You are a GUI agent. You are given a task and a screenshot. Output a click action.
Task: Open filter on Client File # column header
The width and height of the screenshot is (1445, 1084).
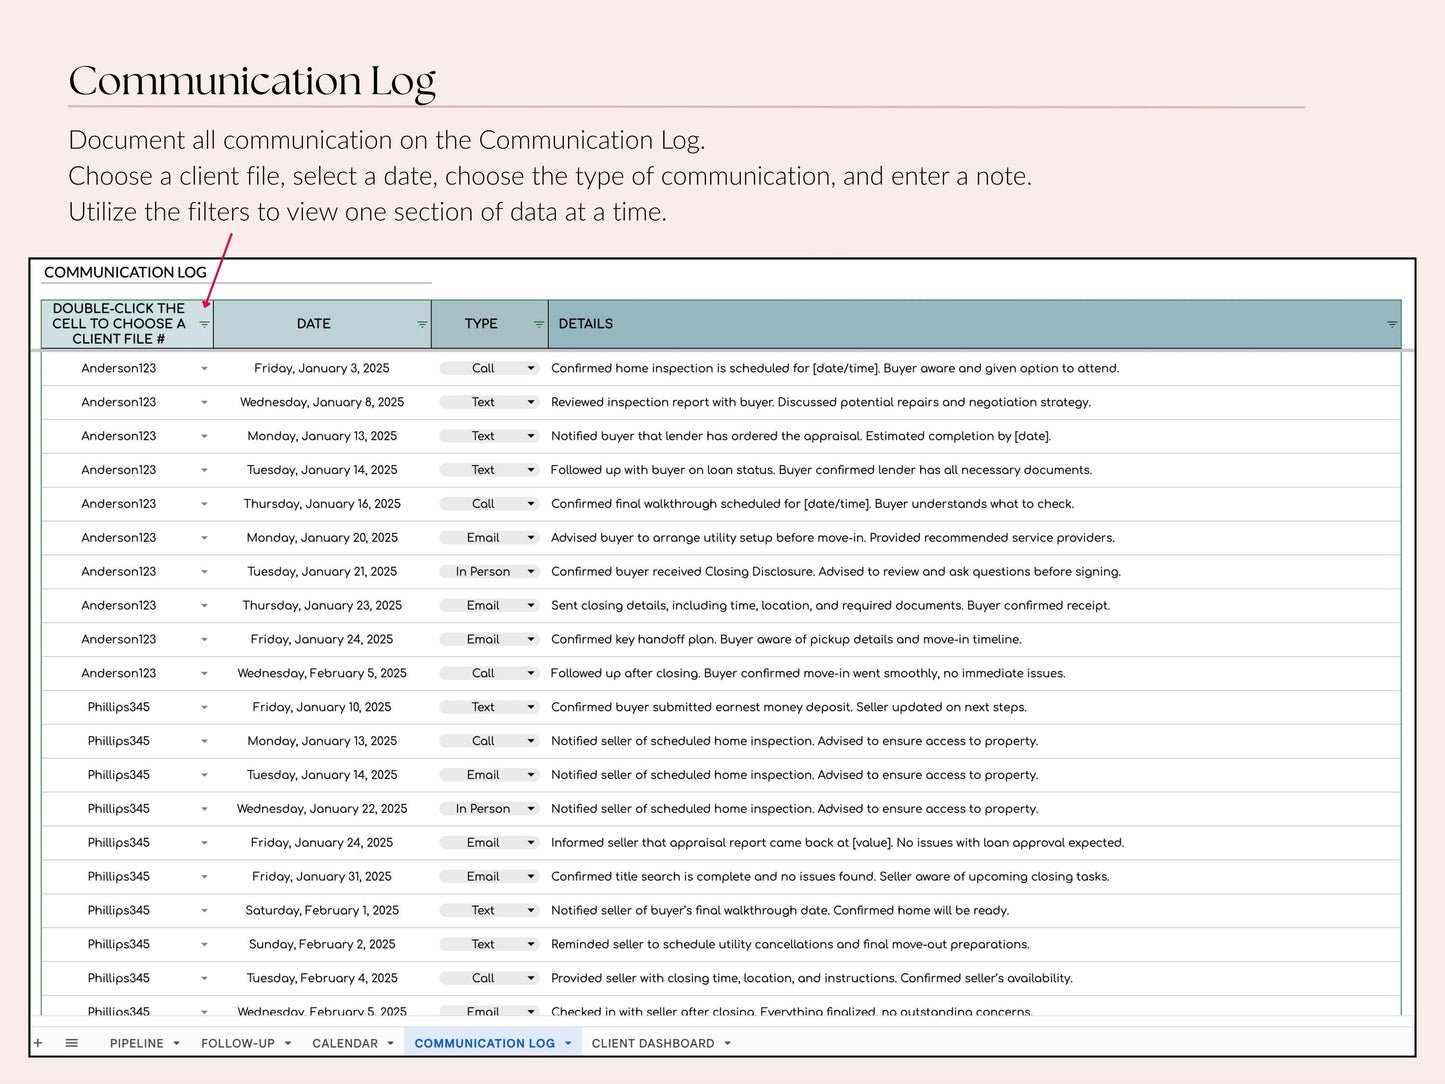click(204, 324)
